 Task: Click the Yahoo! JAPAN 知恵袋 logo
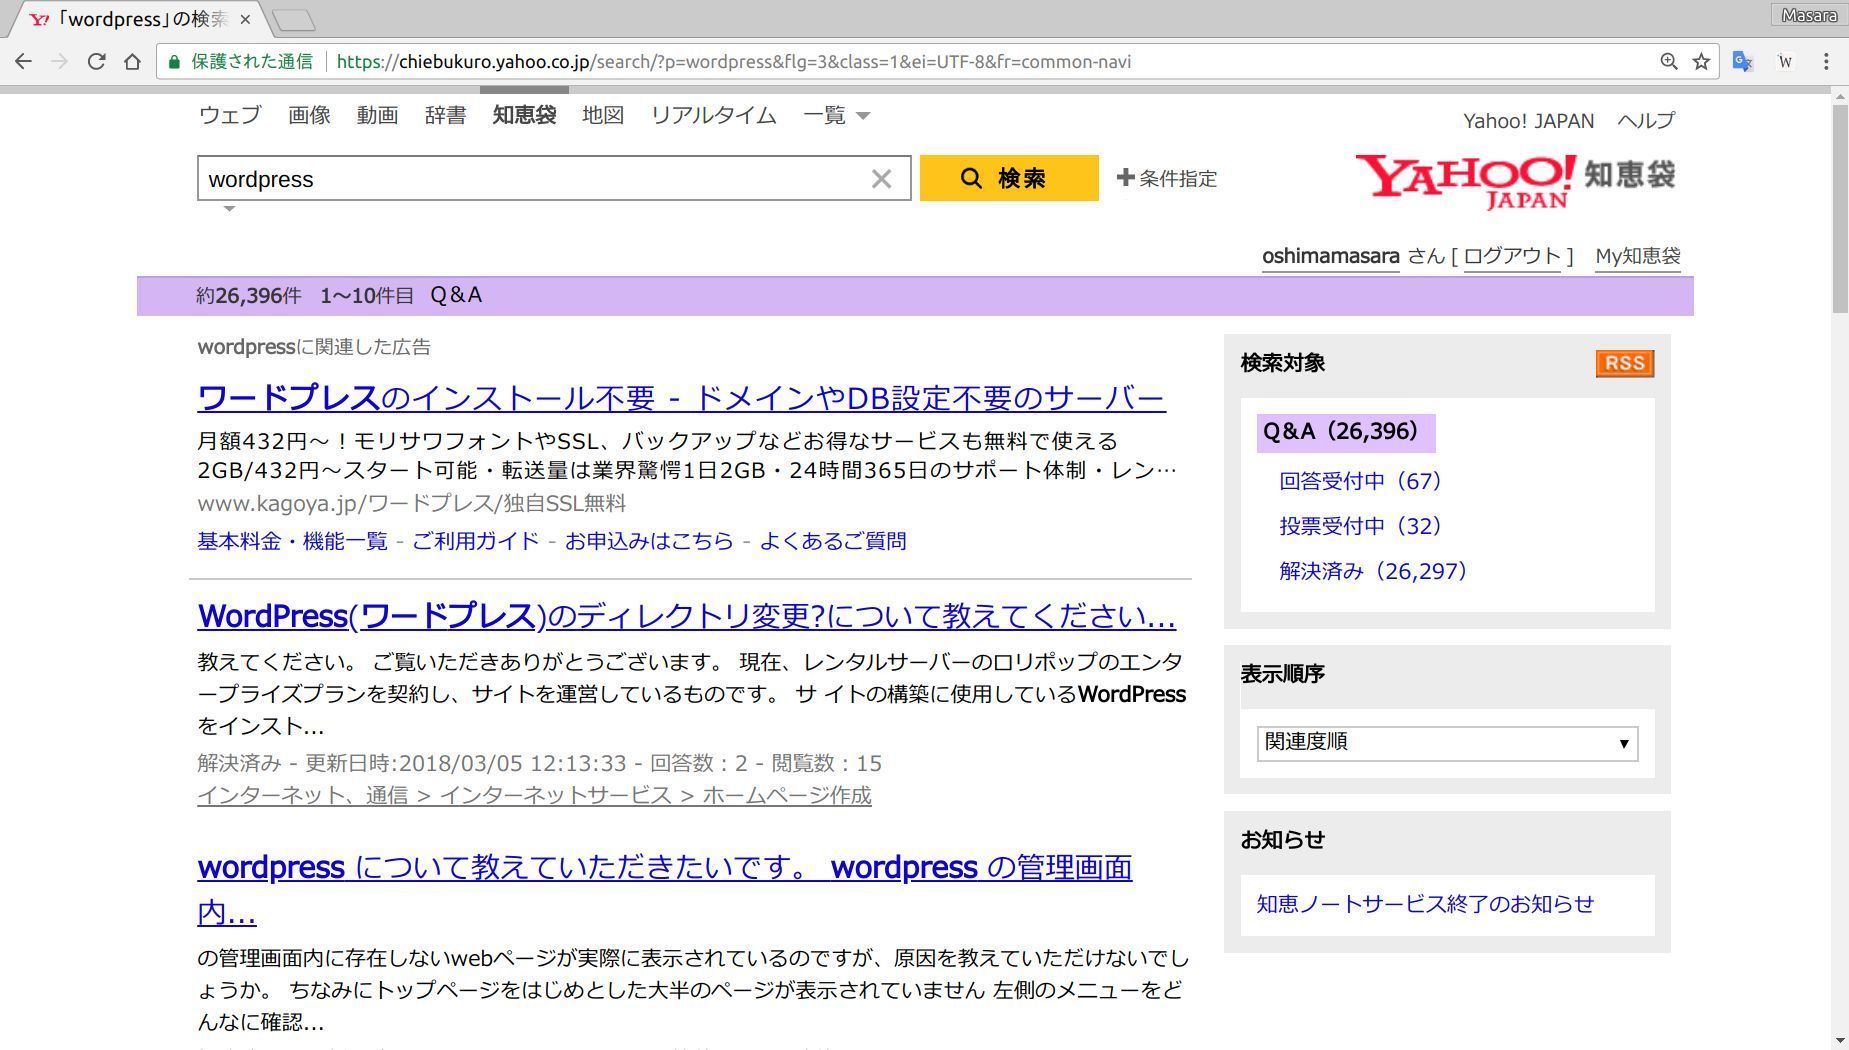tap(1515, 181)
